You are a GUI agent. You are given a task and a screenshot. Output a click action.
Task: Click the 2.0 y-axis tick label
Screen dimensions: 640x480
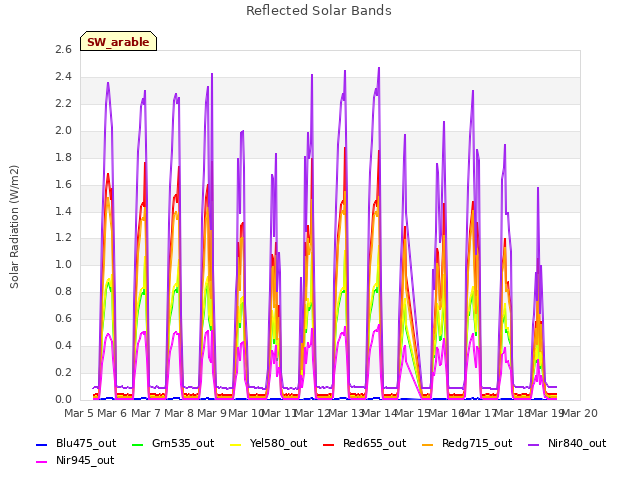(64, 130)
